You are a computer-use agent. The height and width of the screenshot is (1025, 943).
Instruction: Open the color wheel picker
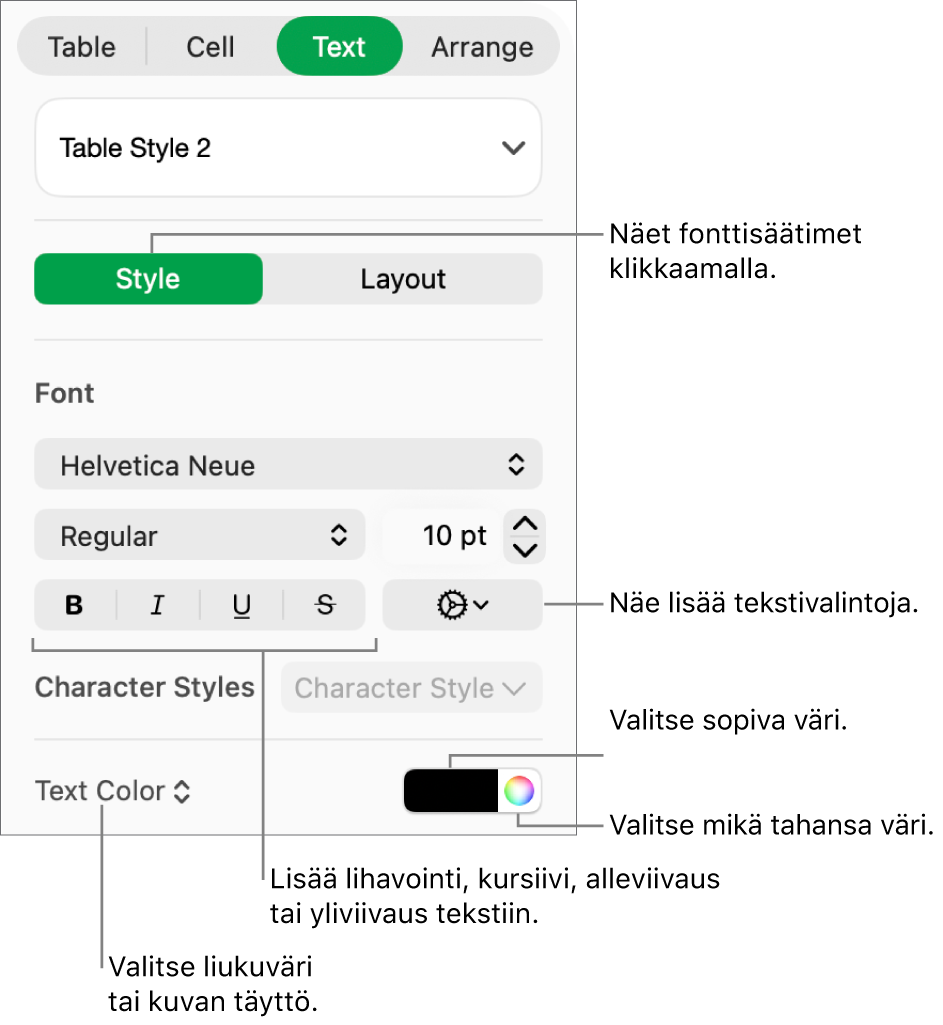pos(519,791)
